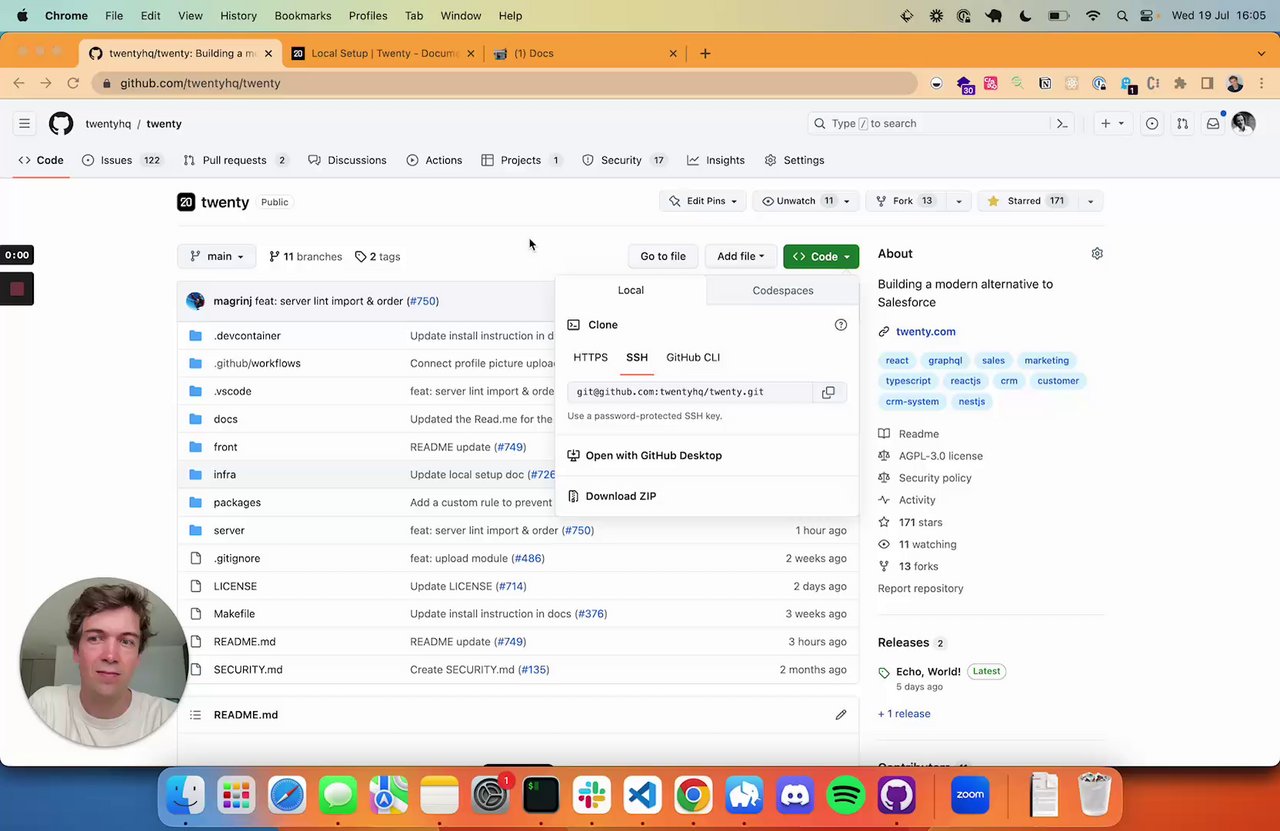
Task: Open the GitHub hamburger navigation menu
Action: 24,123
